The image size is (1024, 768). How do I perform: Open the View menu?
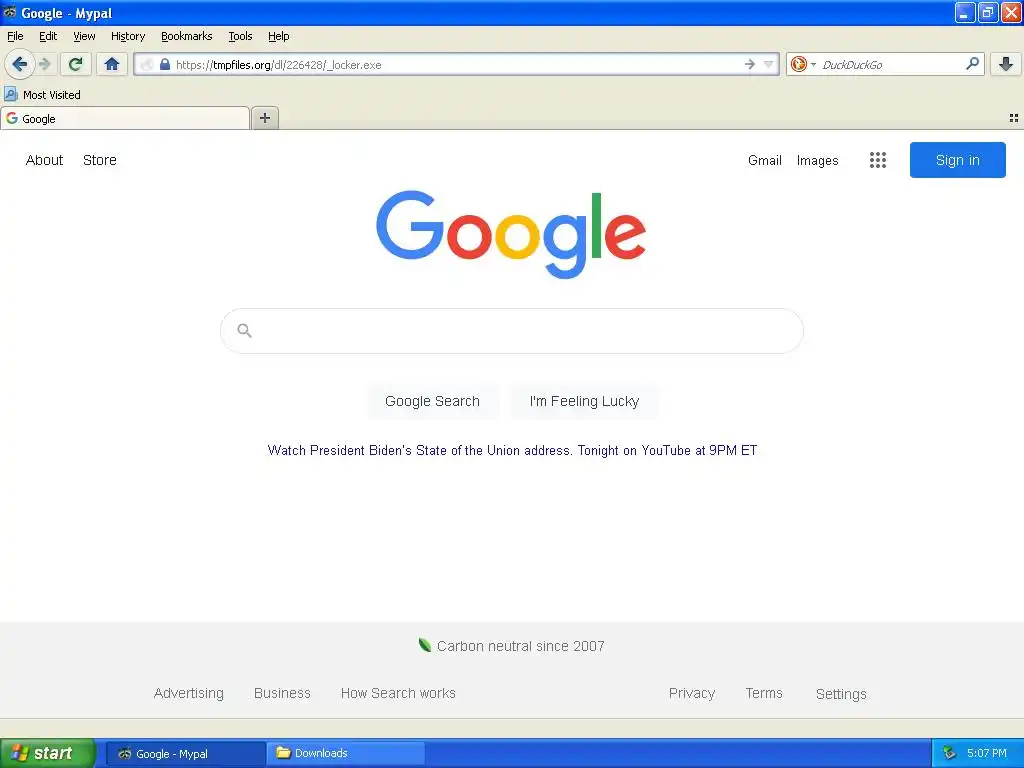click(84, 36)
